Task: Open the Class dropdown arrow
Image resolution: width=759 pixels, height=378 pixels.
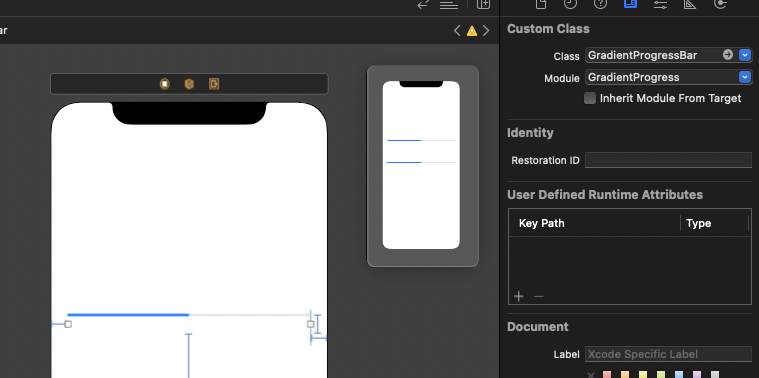Action: tap(745, 55)
